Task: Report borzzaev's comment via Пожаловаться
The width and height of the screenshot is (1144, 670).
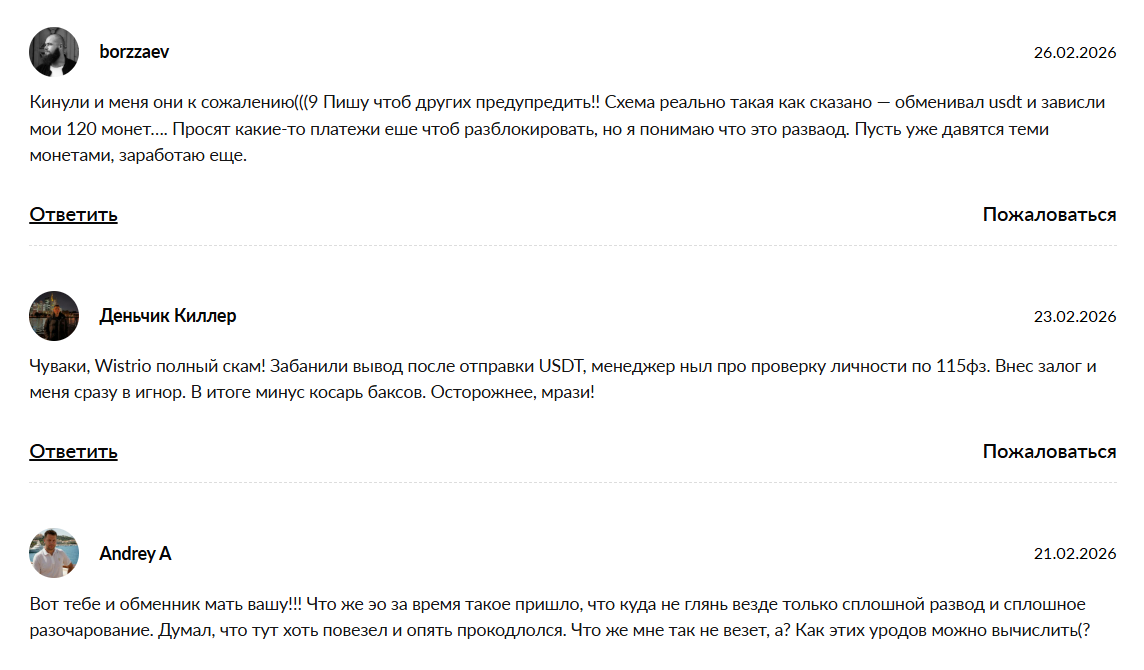Action: 1049,214
